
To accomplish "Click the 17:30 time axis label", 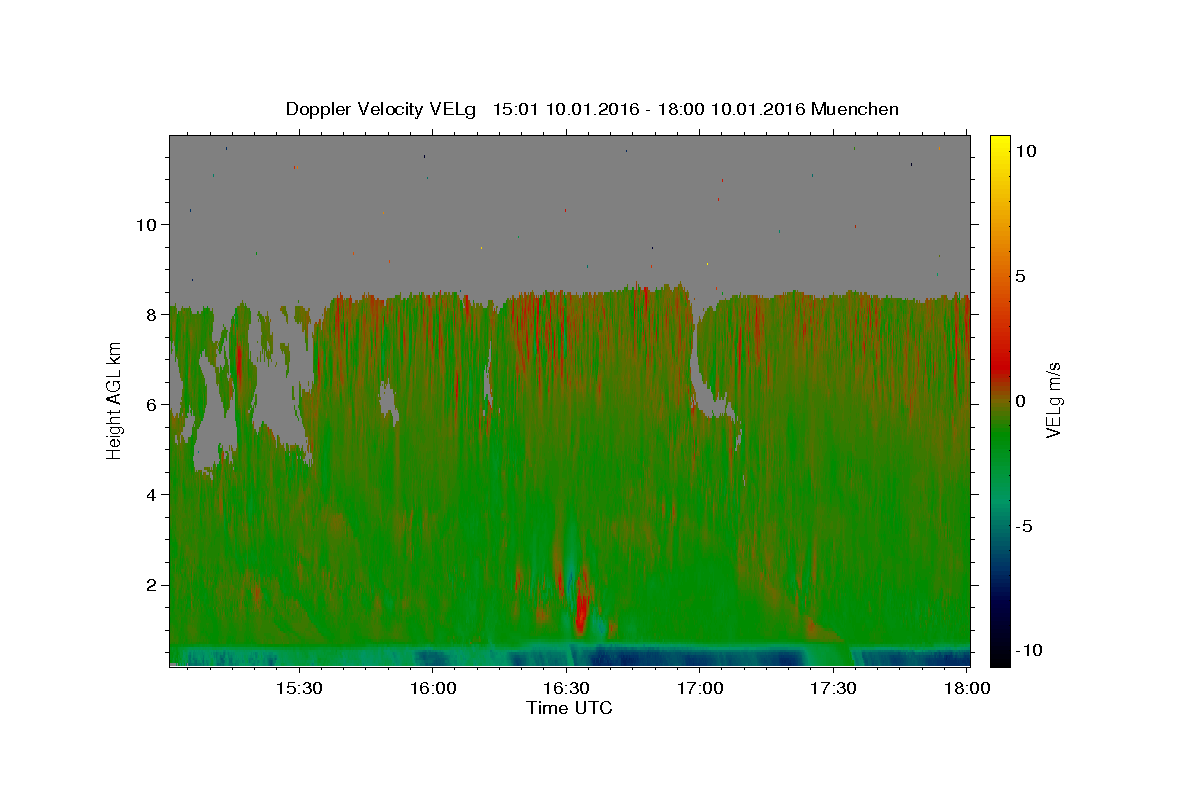I will point(834,689).
